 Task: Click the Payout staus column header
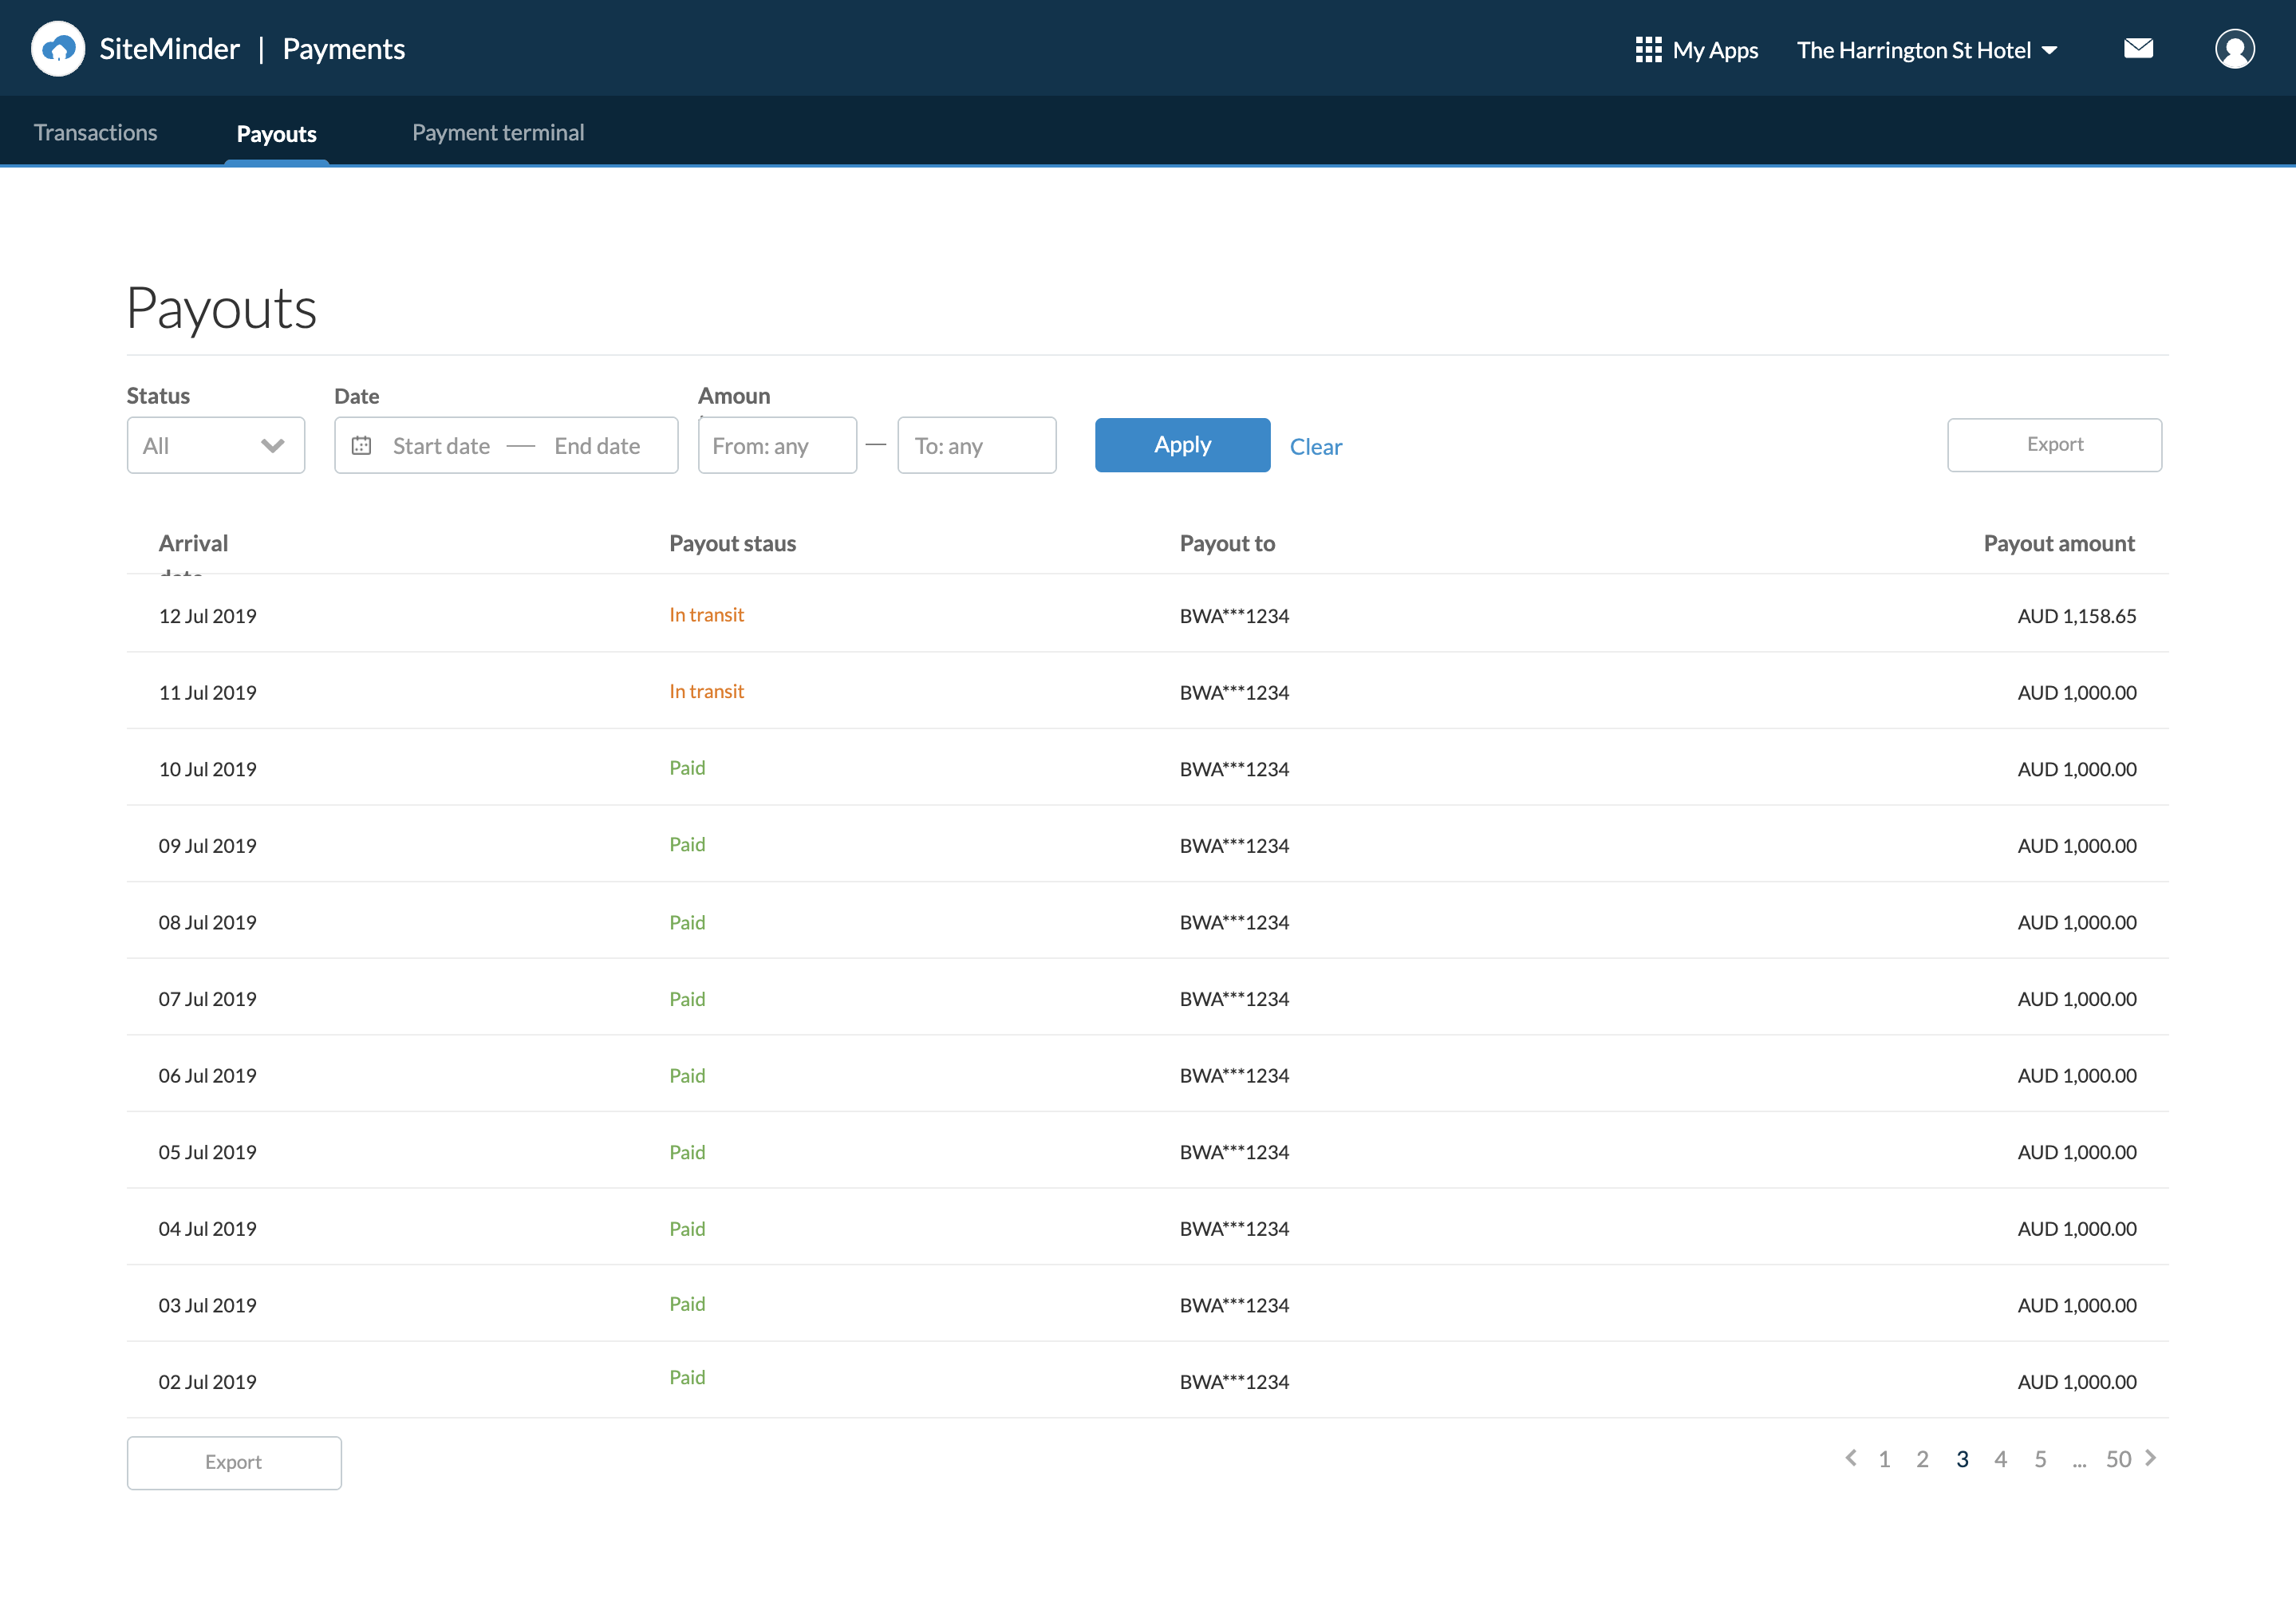[x=732, y=543]
